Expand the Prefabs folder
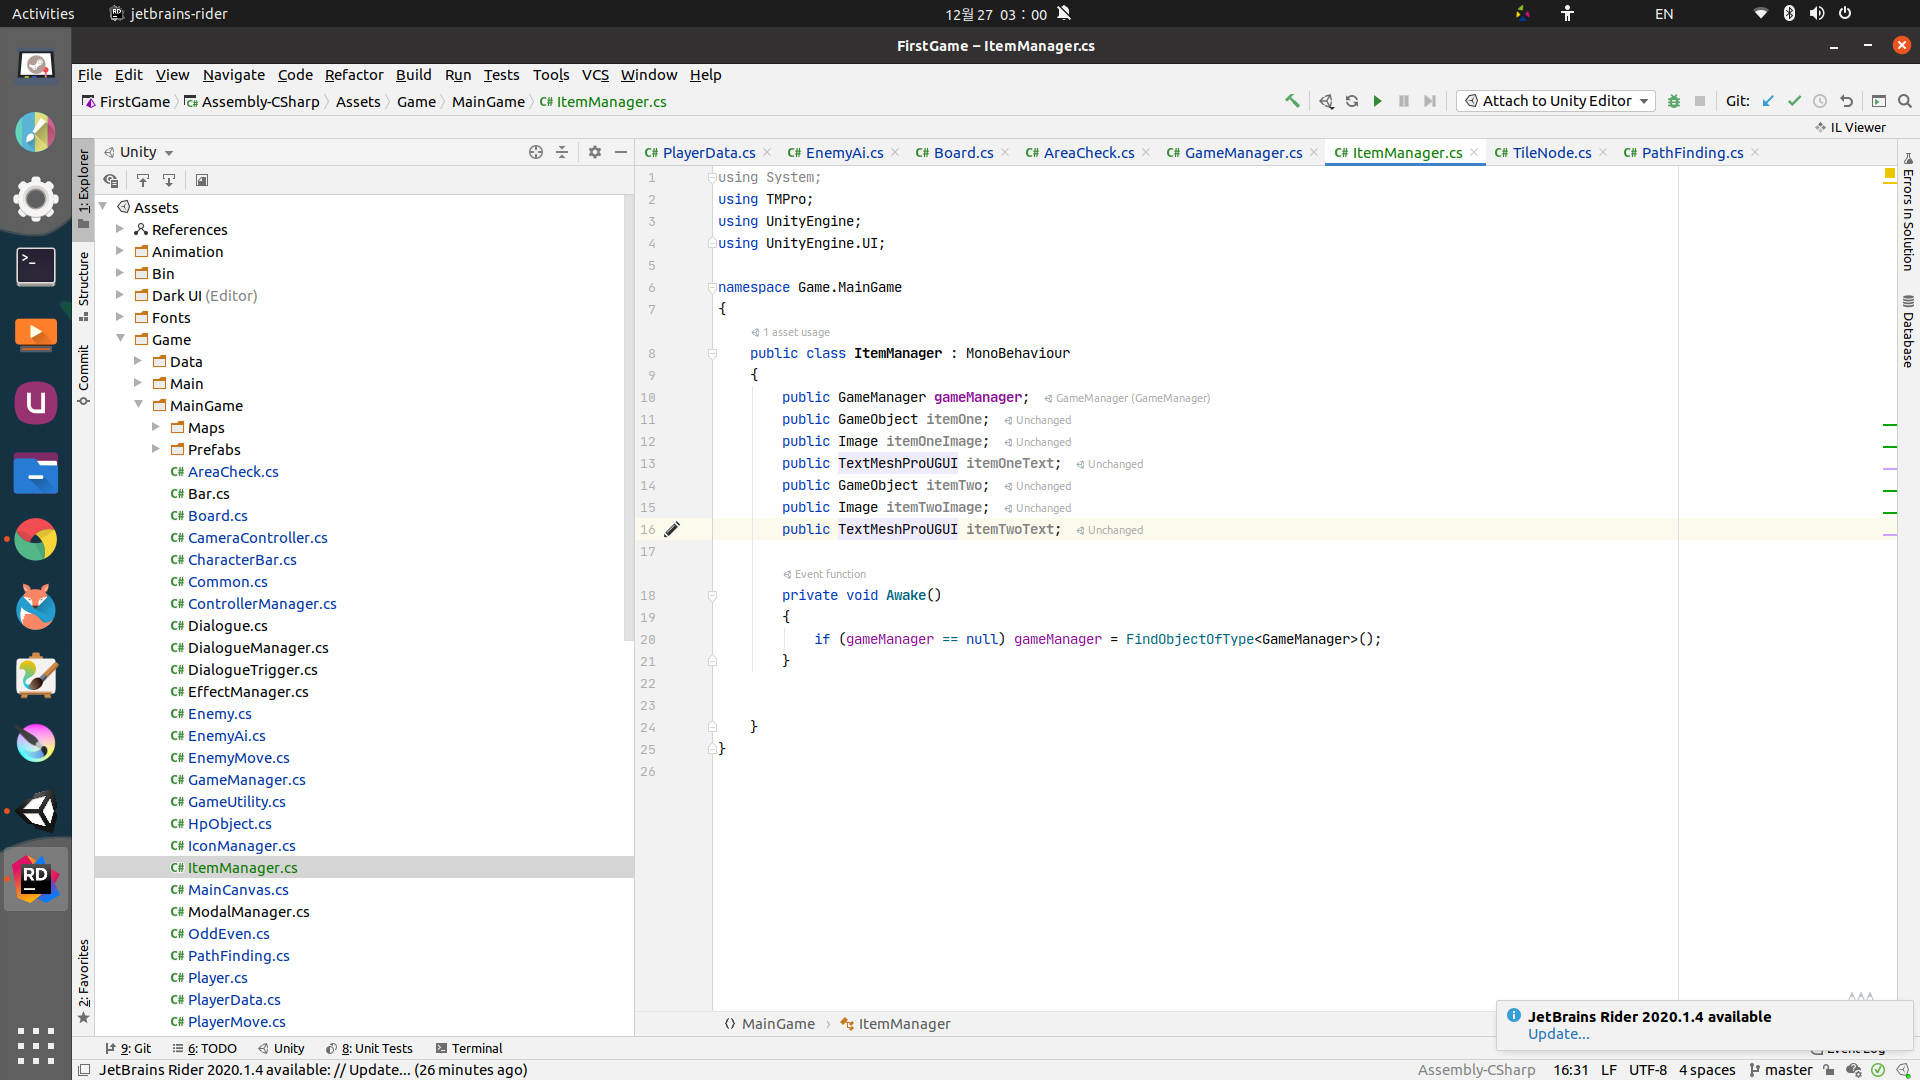This screenshot has width=1920, height=1080. point(156,449)
